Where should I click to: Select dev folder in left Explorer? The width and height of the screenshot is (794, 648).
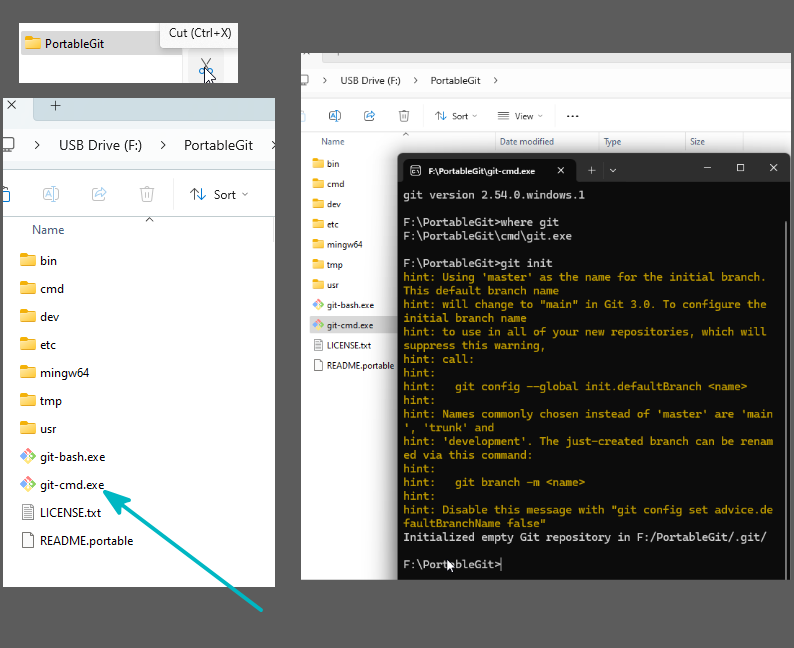coord(39,316)
